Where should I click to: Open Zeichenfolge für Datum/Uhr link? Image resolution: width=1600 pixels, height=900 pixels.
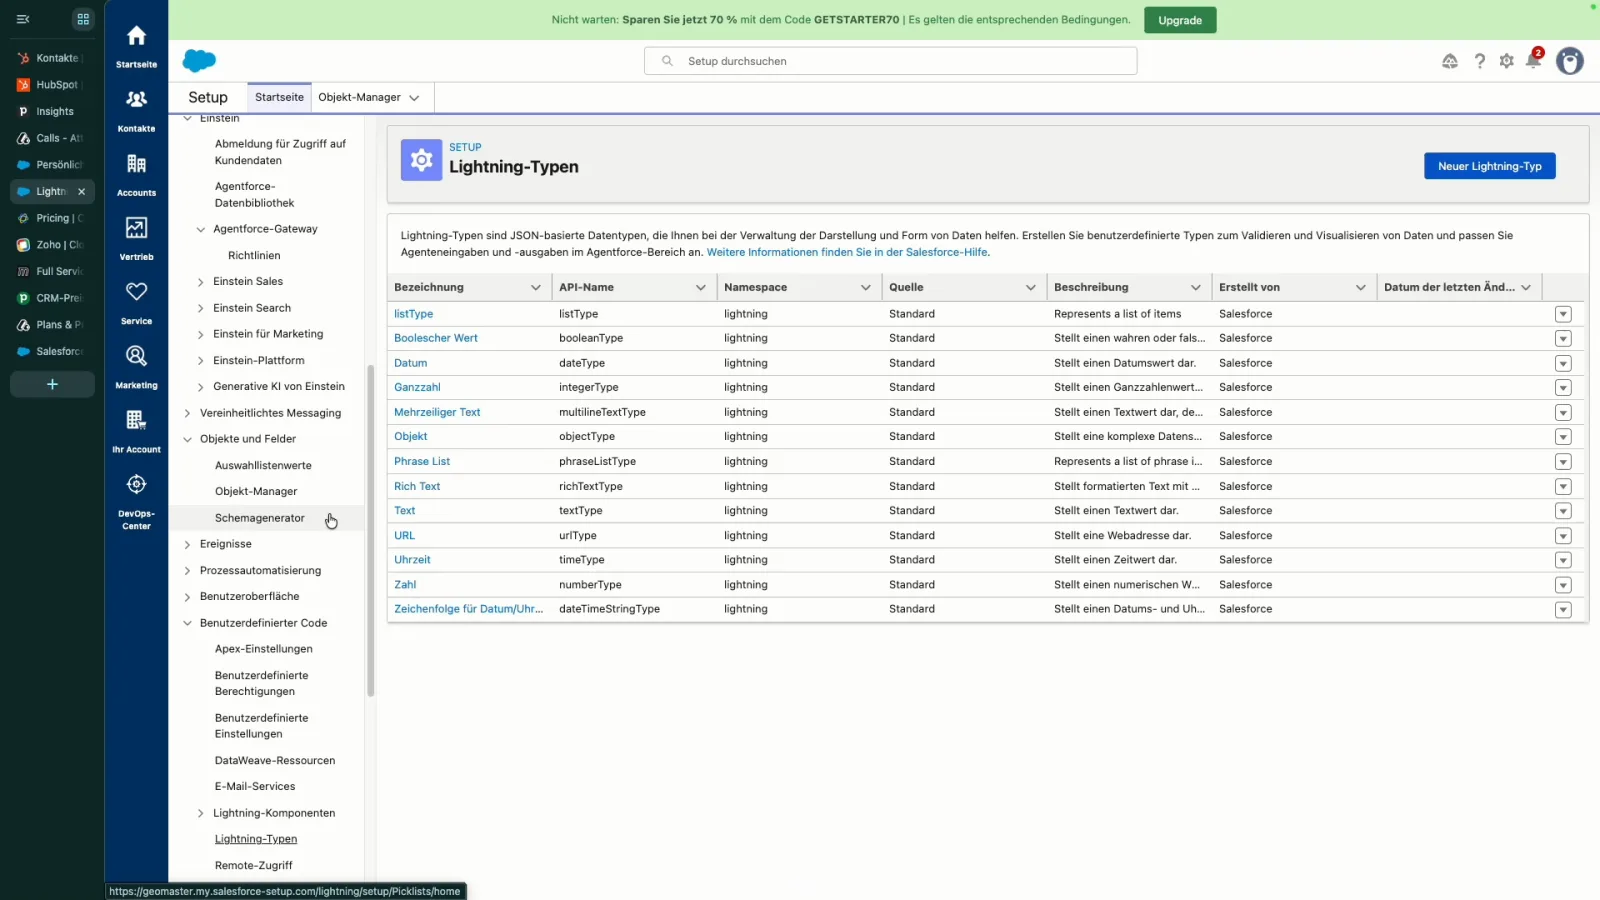(468, 609)
